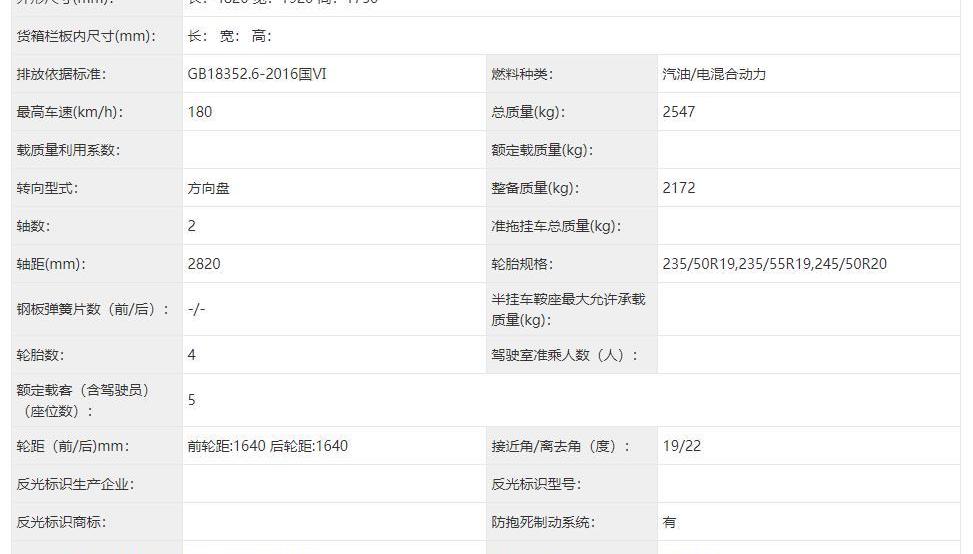Click the axle count value 2
This screenshot has width=973, height=554.
tap(192, 226)
